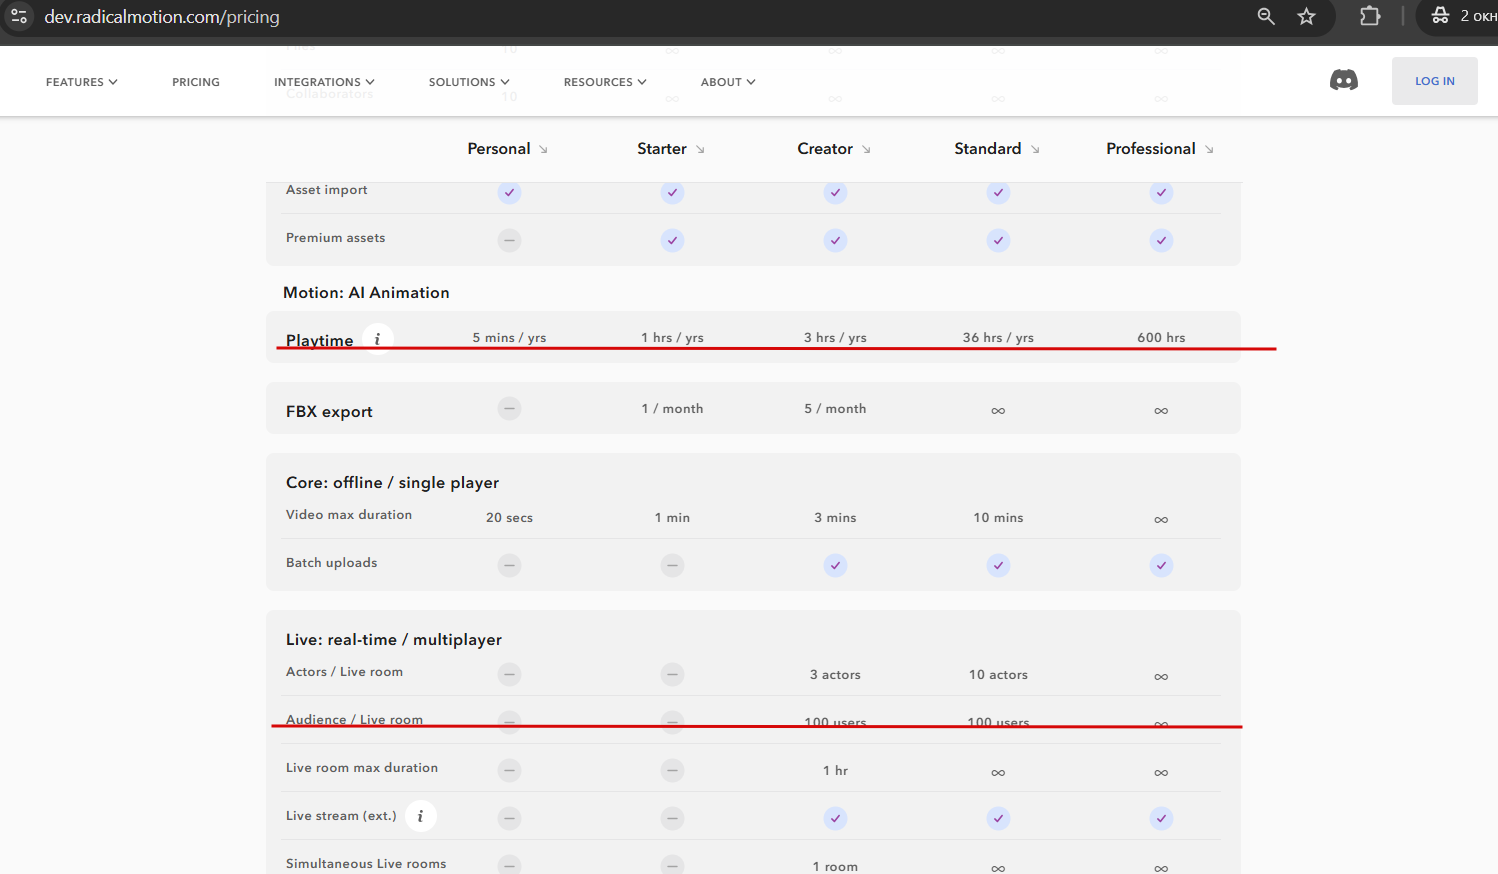Image resolution: width=1498 pixels, height=874 pixels.
Task: Click the '5 mins / yrs' Personal value
Action: point(510,338)
